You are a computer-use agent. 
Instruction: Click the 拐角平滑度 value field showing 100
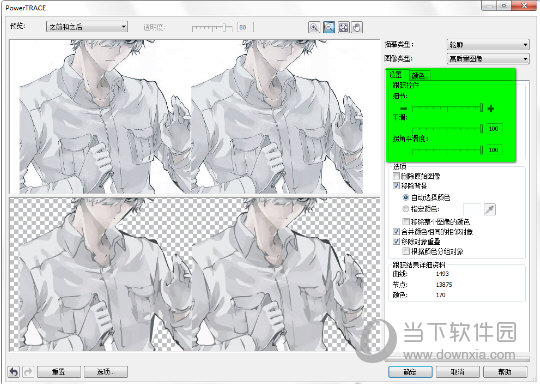pyautogui.click(x=494, y=150)
